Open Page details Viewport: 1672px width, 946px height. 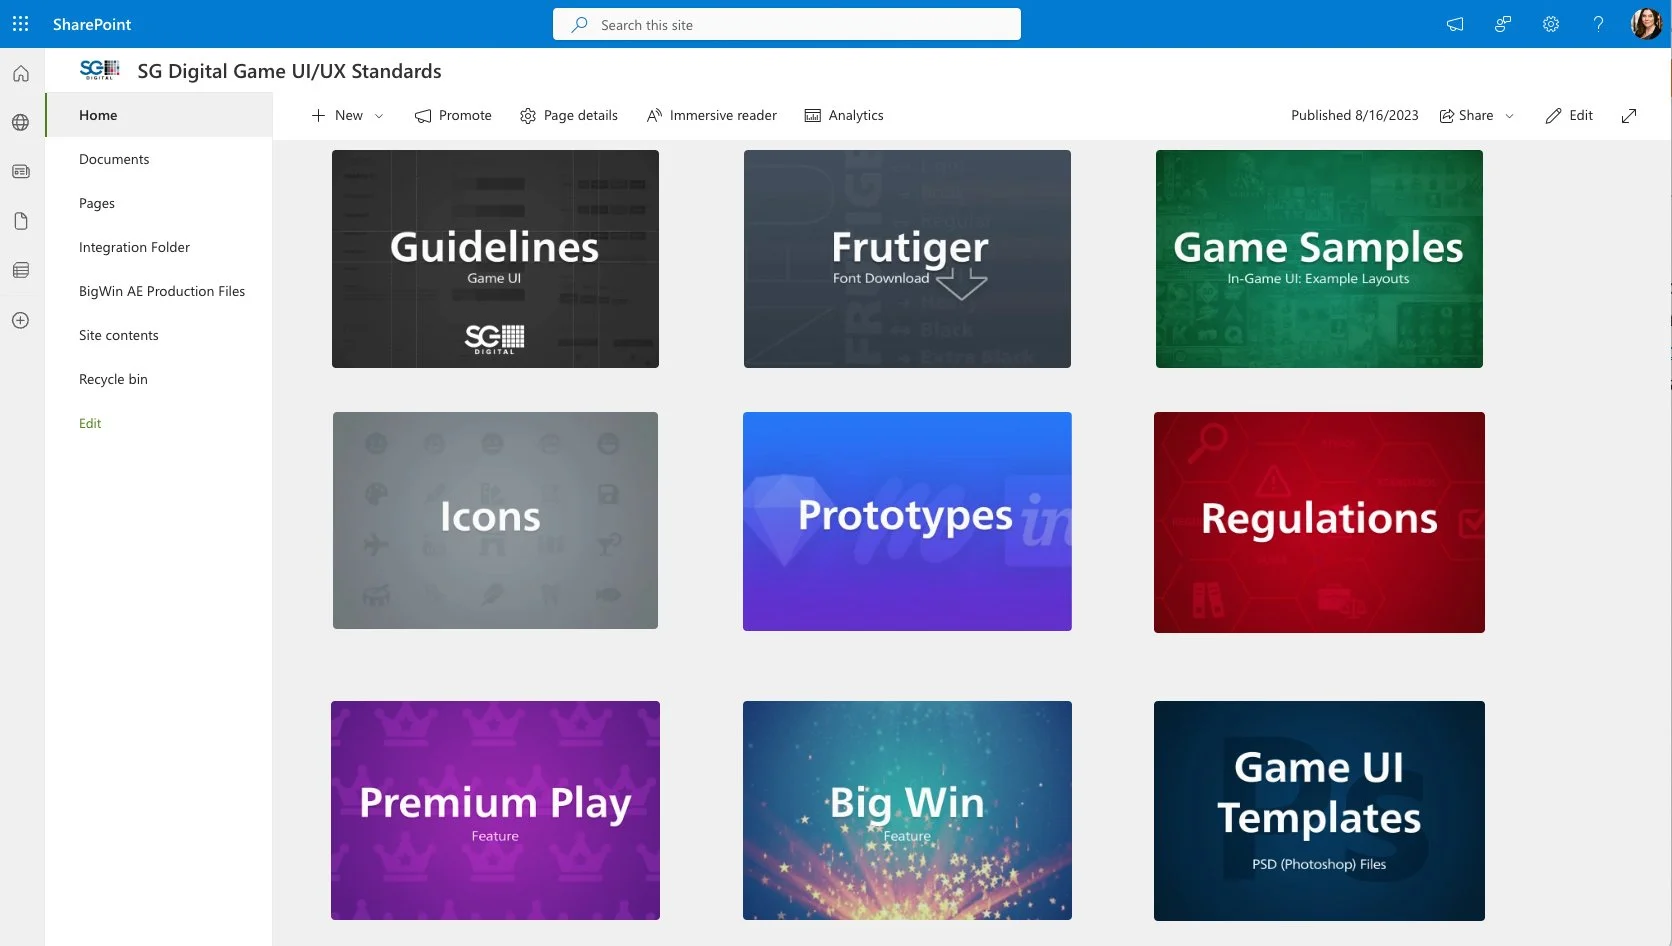[x=569, y=116]
